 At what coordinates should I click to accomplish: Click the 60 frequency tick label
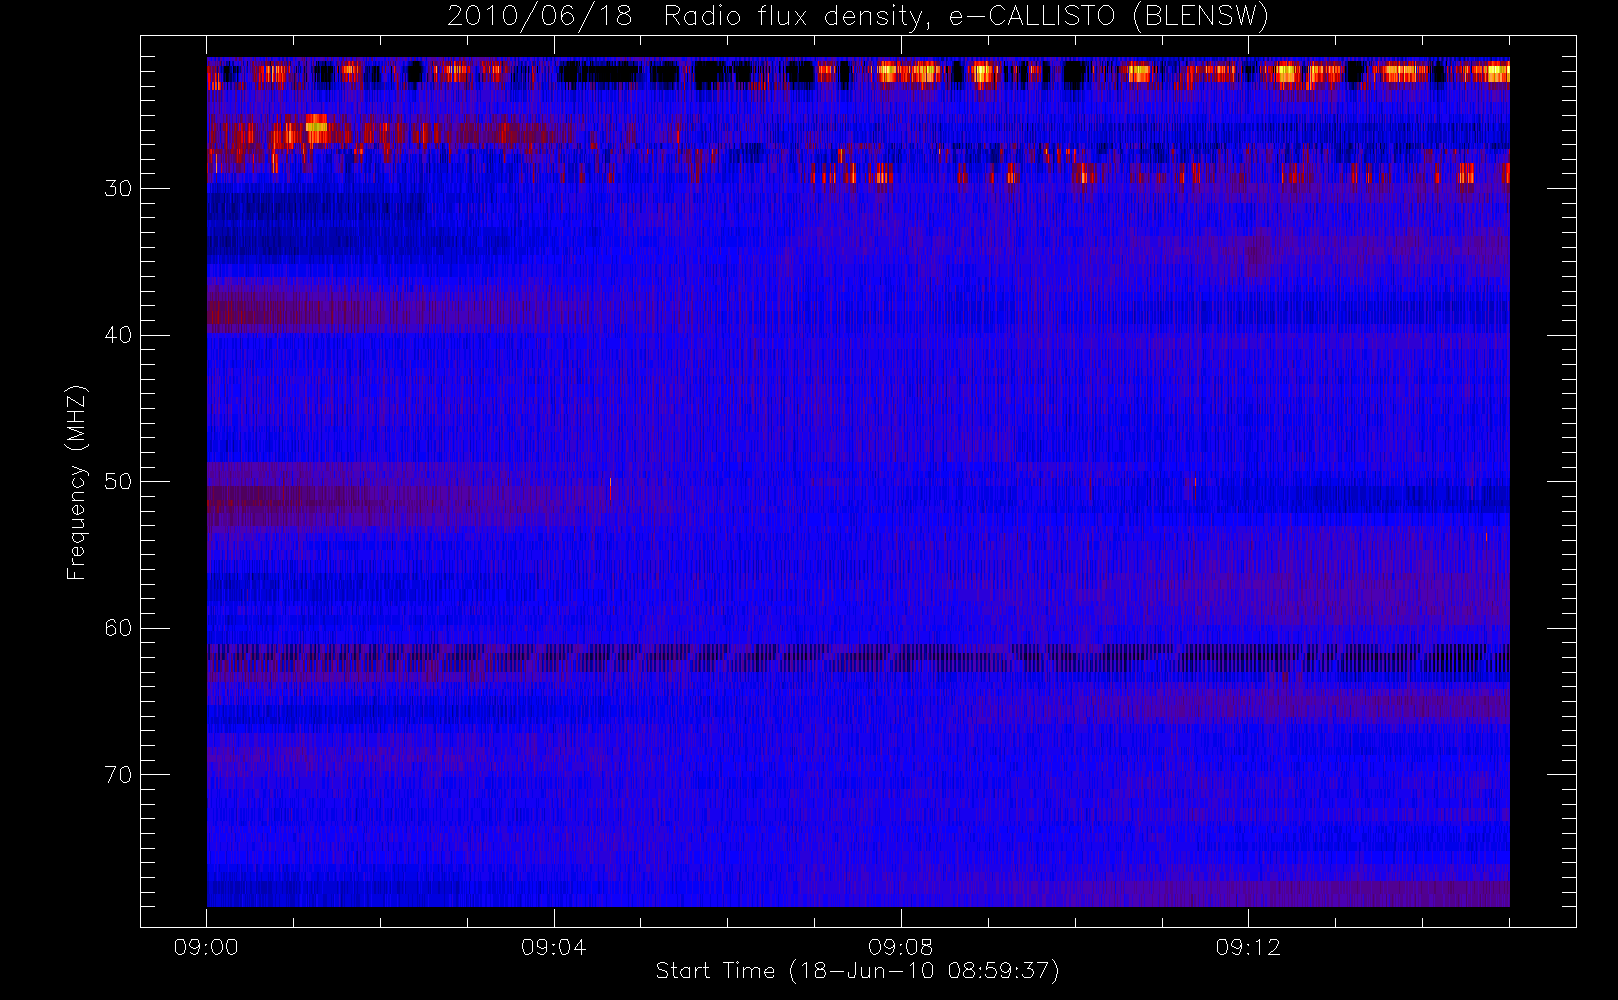118,628
